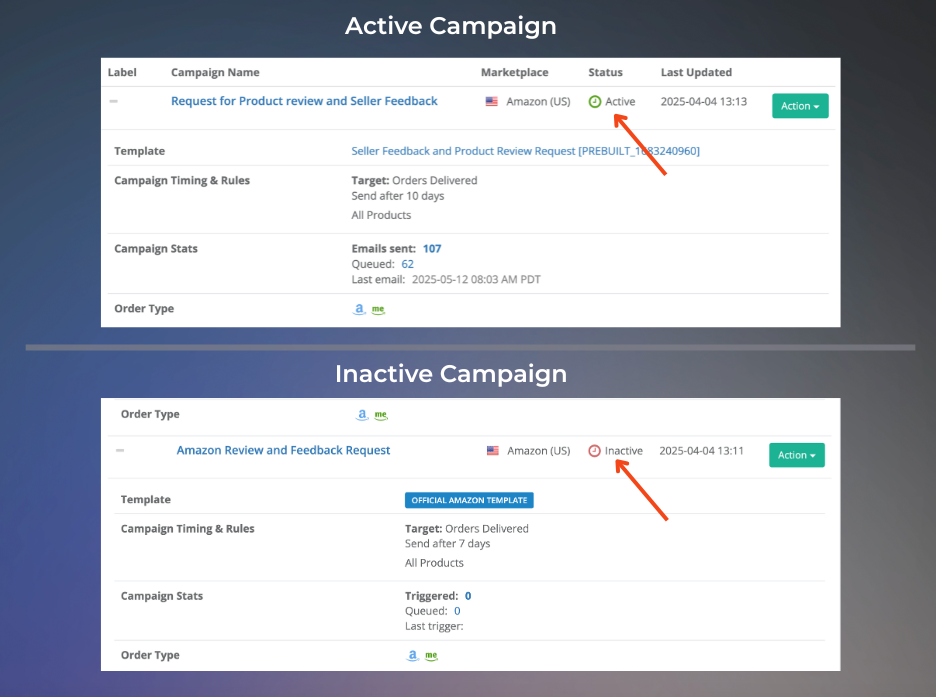Click the Amazon icon in the Order Type row under the inactive campaign's stats
Screen dimensions: 936x697
click(412, 655)
